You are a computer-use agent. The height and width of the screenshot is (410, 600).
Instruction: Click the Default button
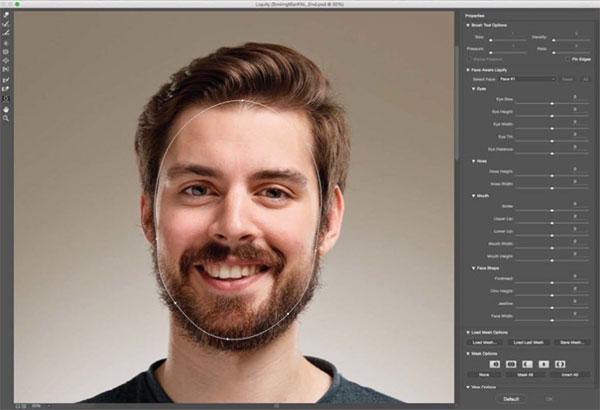click(x=511, y=399)
